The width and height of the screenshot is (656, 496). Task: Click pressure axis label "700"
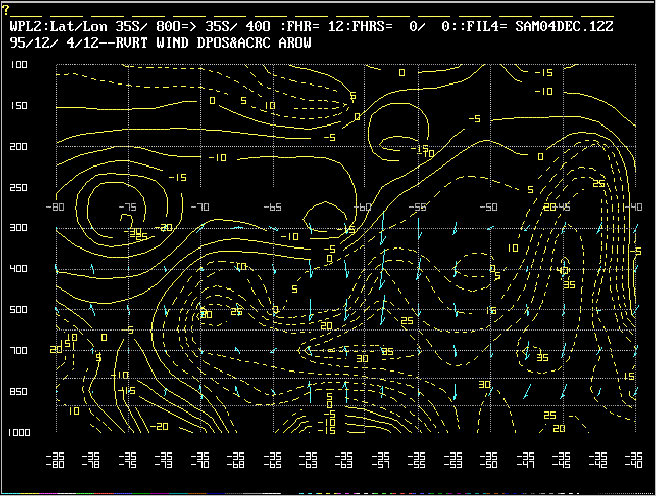(18, 350)
